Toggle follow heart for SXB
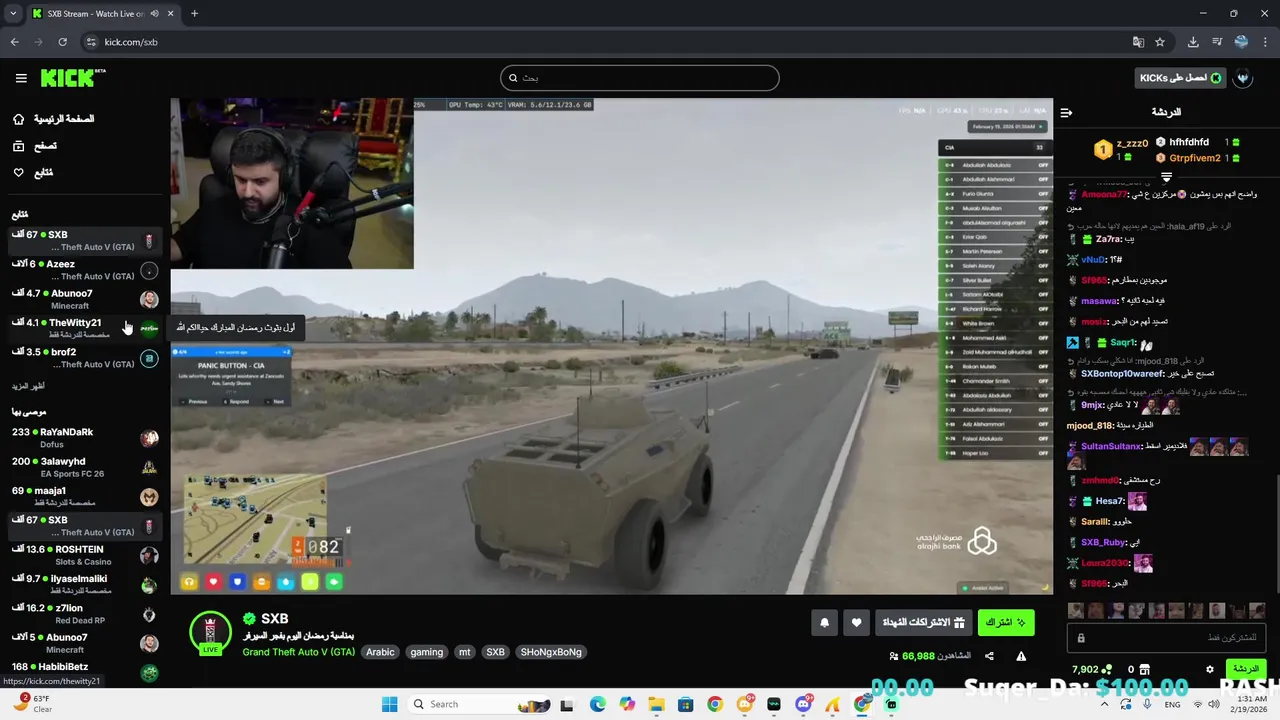Viewport: 1280px width, 720px height. [x=856, y=622]
